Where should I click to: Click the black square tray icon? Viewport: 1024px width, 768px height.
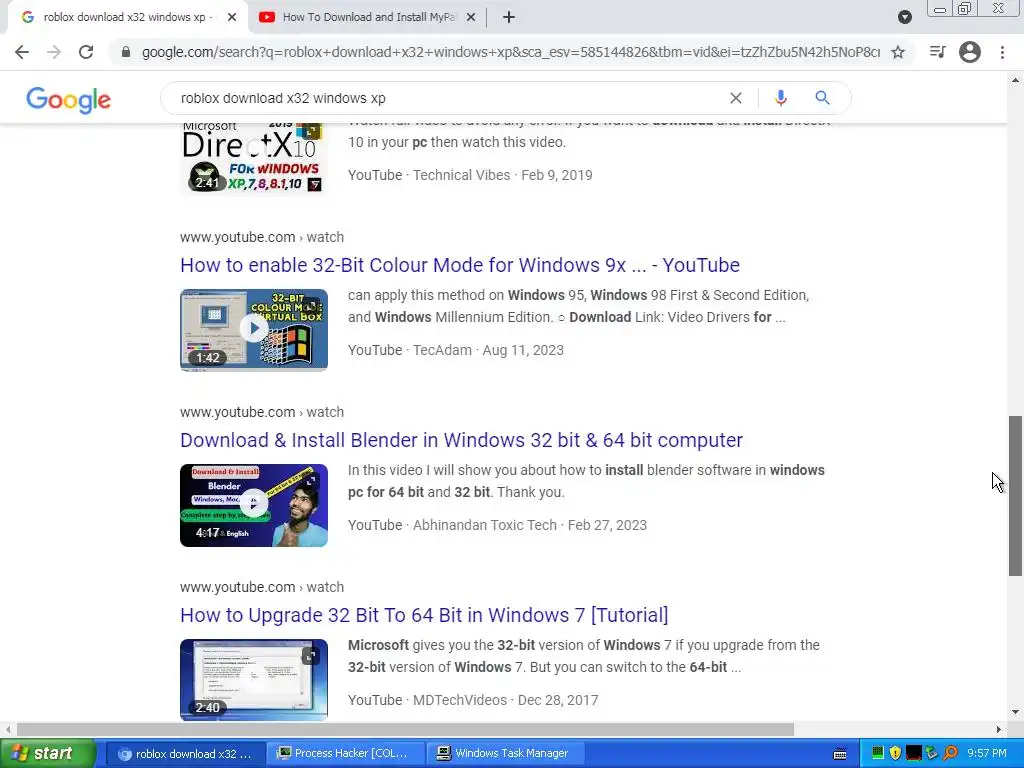pos(914,753)
